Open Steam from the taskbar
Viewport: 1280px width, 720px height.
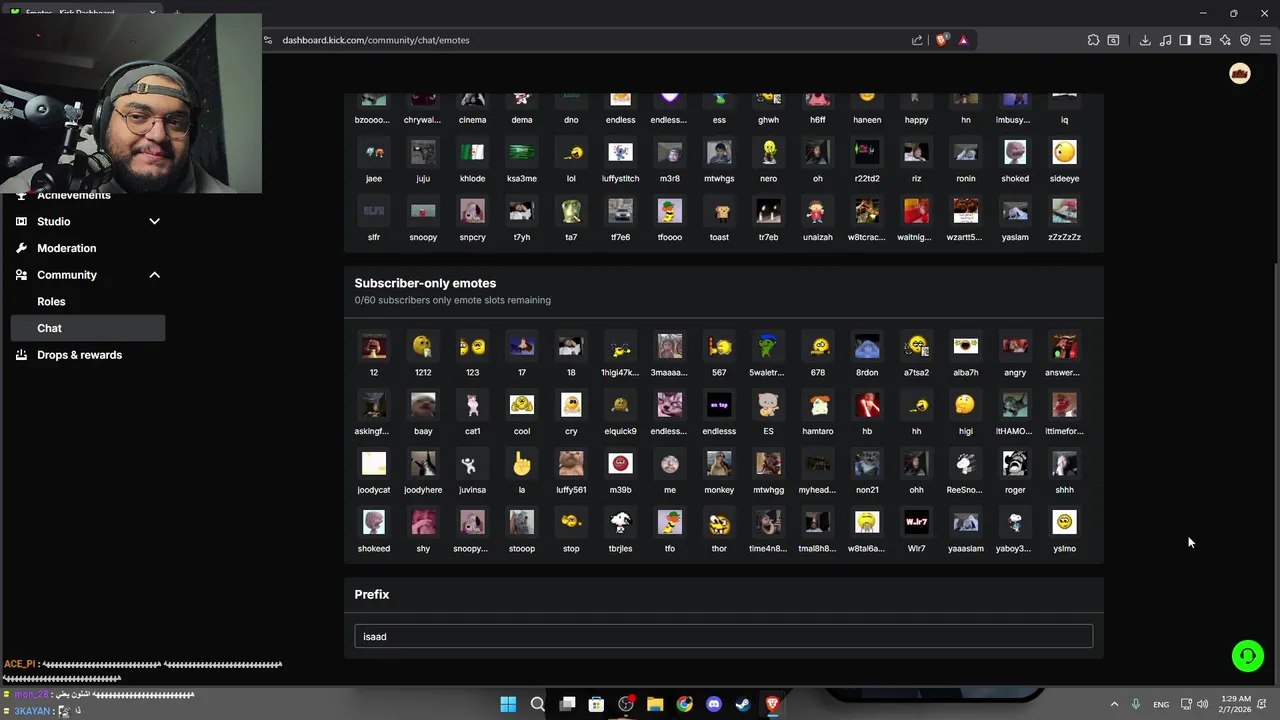point(743,704)
